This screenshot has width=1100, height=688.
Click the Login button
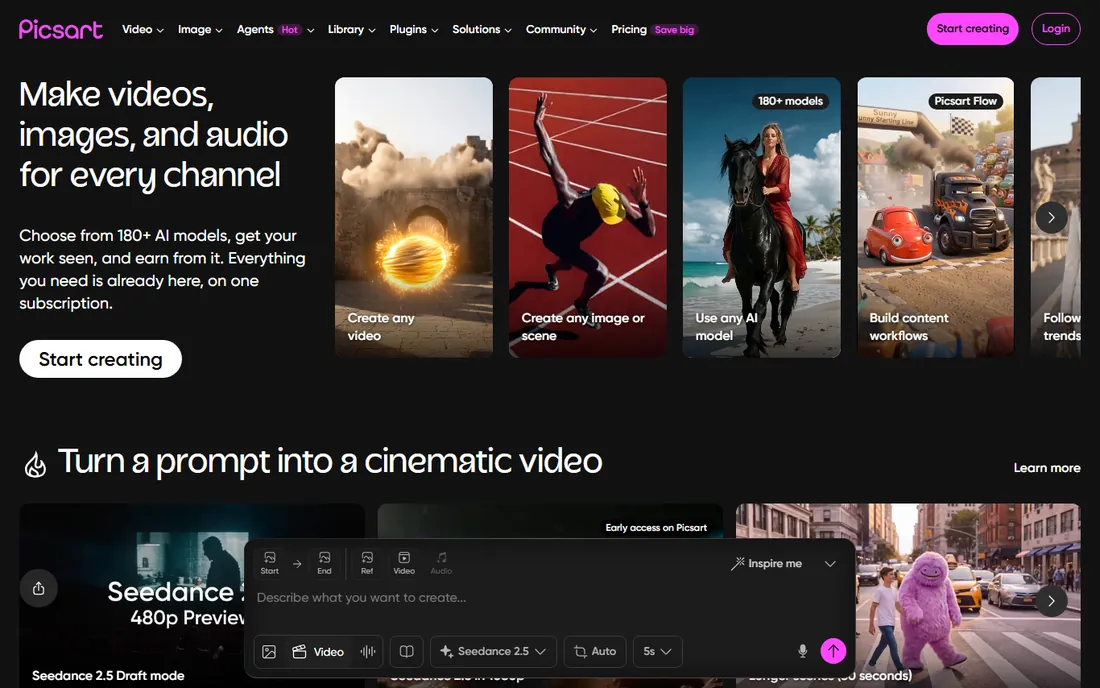pyautogui.click(x=1056, y=29)
